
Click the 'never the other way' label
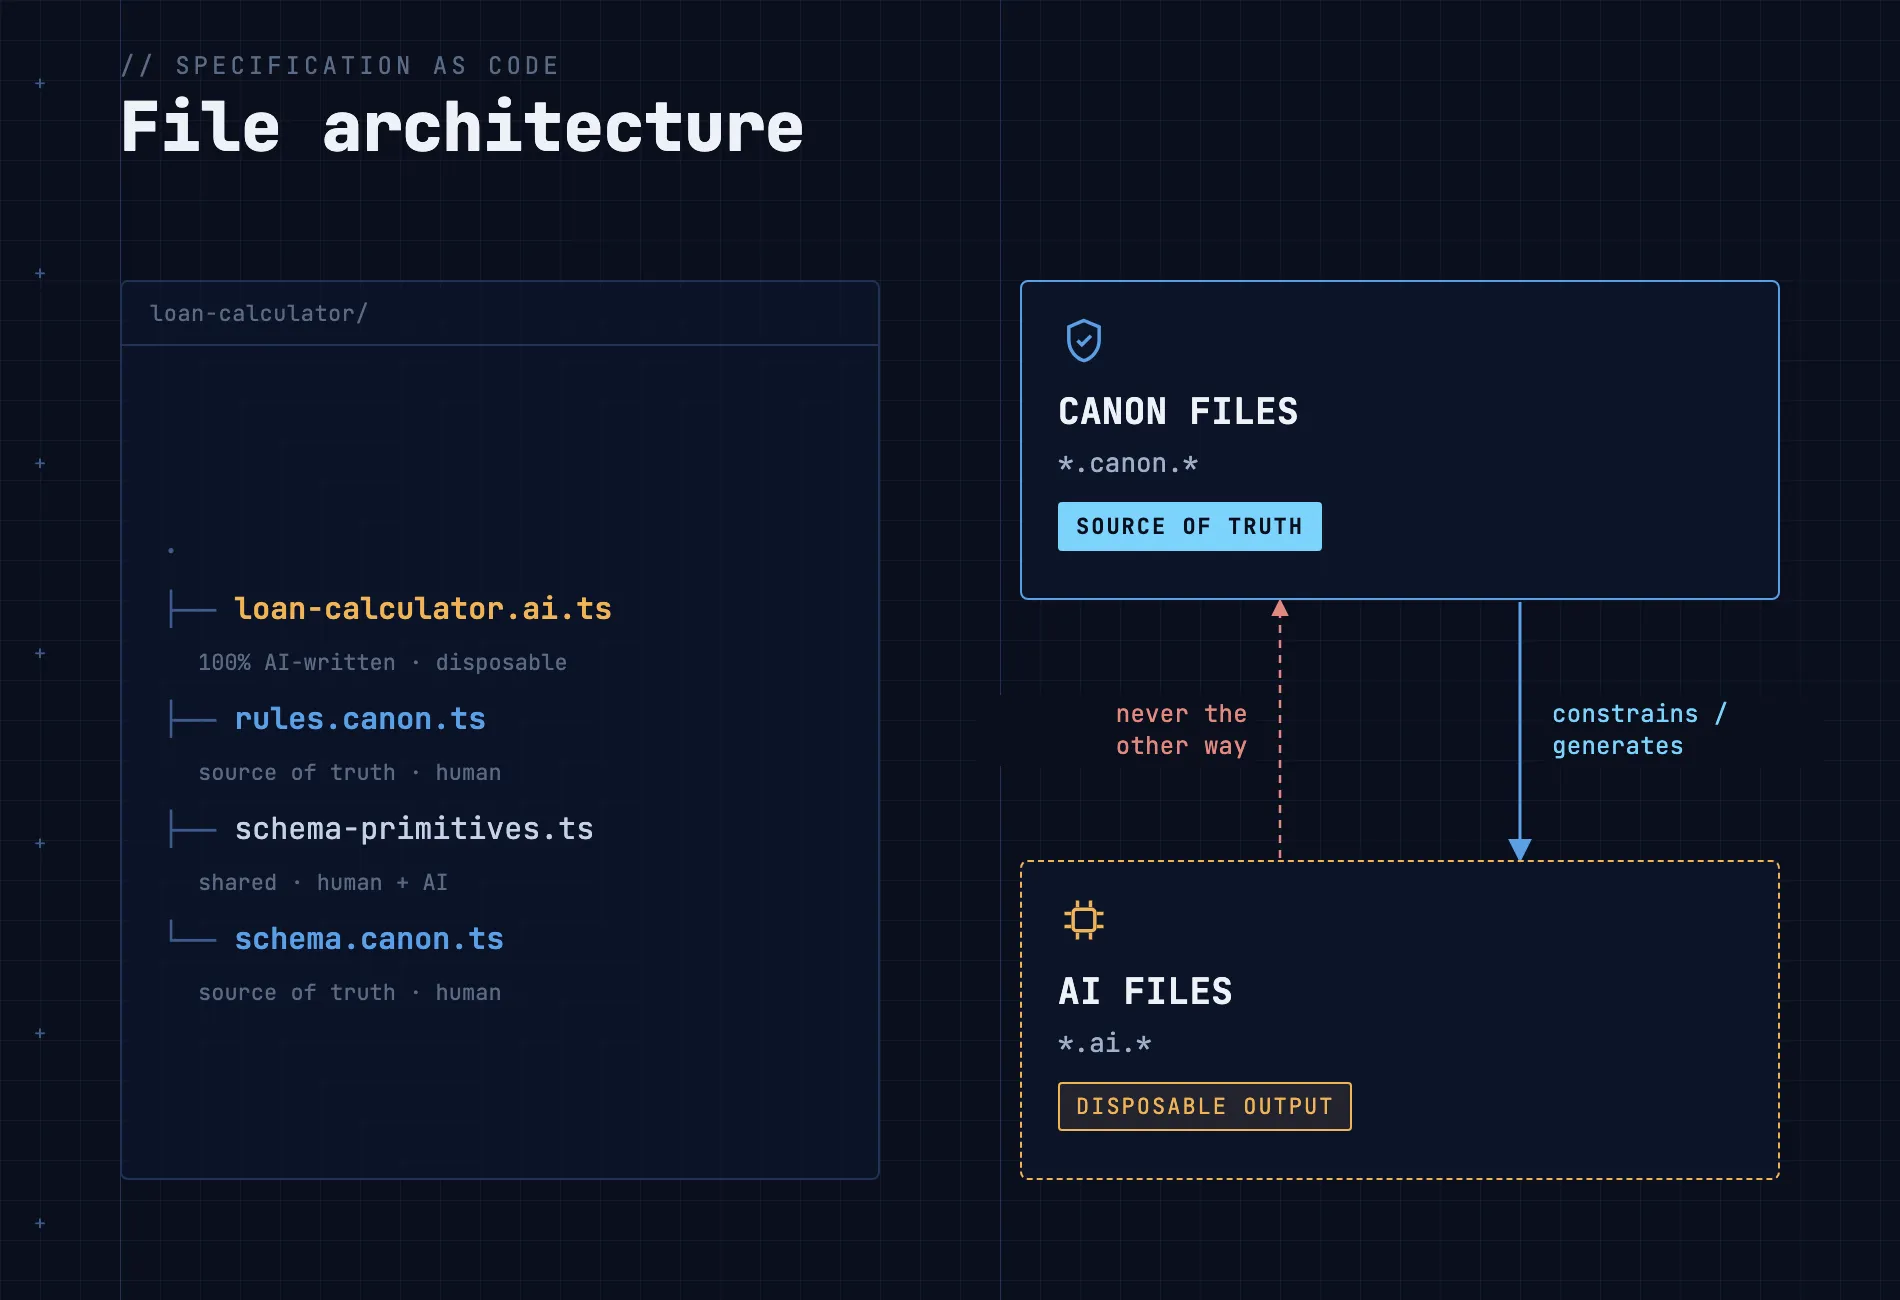tap(1181, 730)
